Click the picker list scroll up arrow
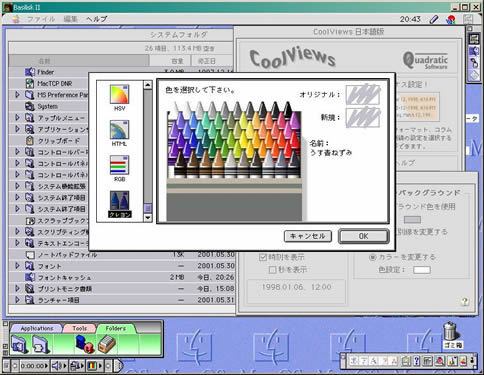The image size is (484, 375). click(148, 85)
